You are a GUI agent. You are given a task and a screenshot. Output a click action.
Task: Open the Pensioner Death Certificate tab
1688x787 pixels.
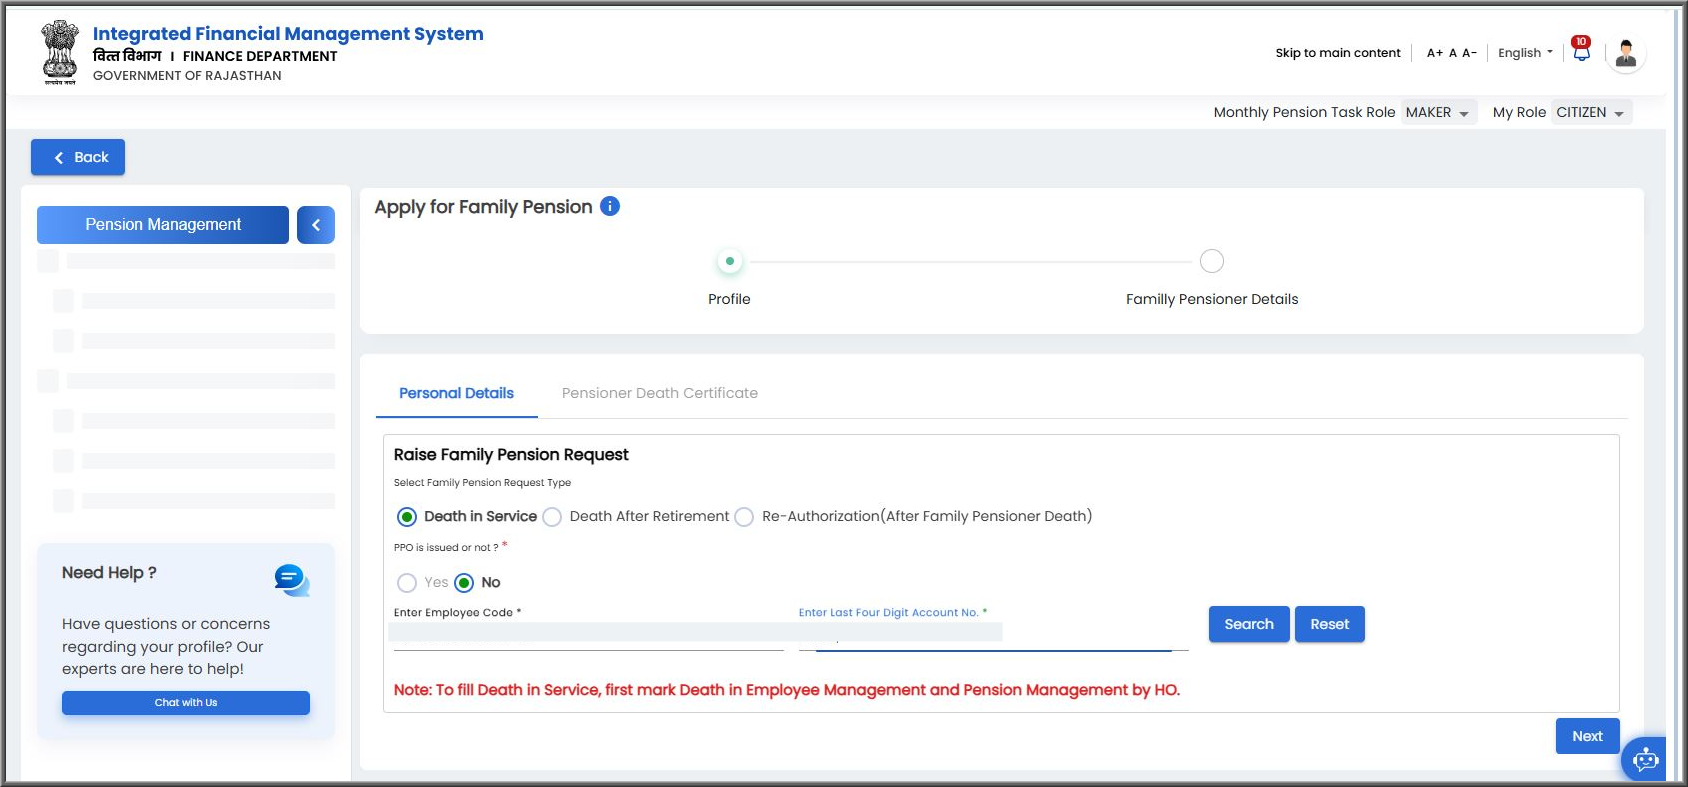tap(660, 393)
